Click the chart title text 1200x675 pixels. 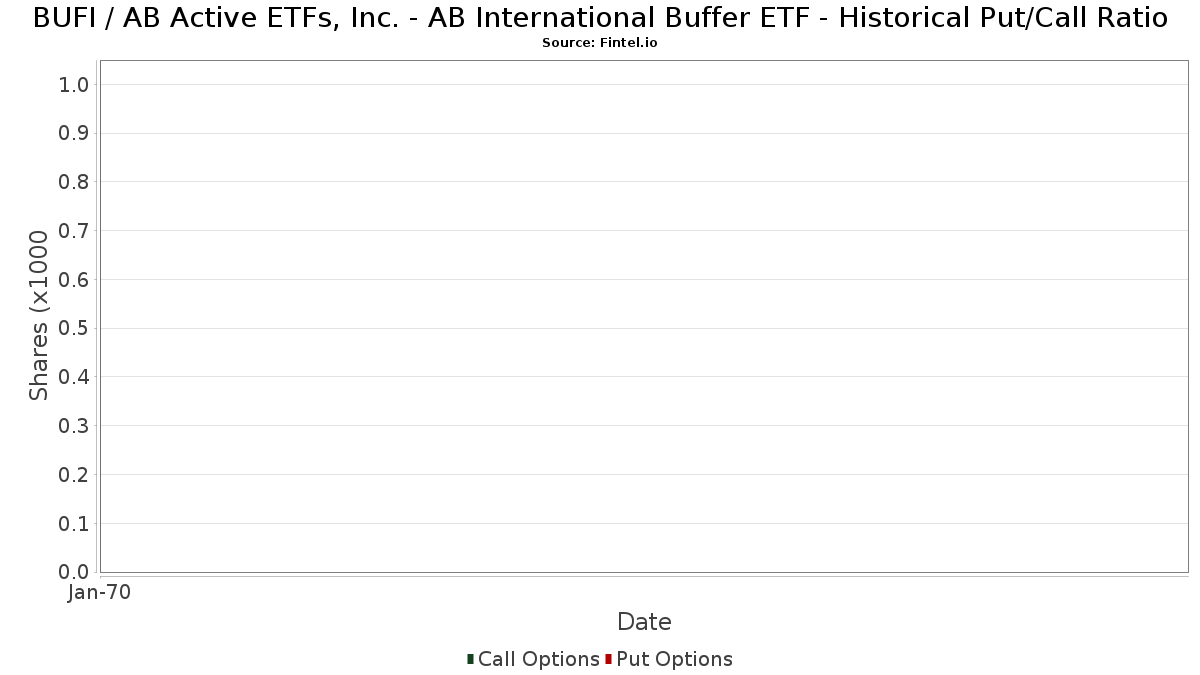coord(600,18)
